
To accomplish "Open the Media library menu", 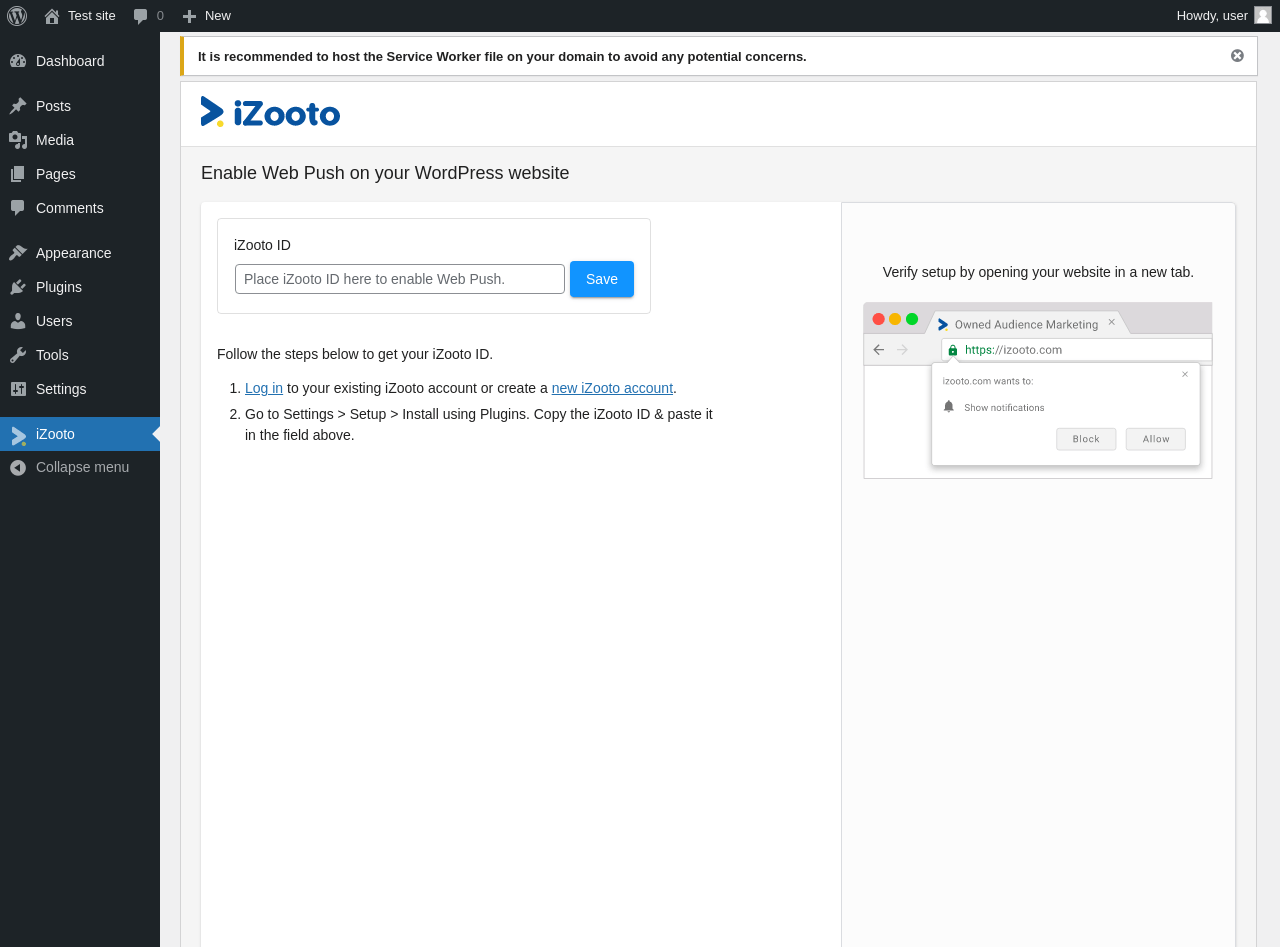I will [x=55, y=140].
